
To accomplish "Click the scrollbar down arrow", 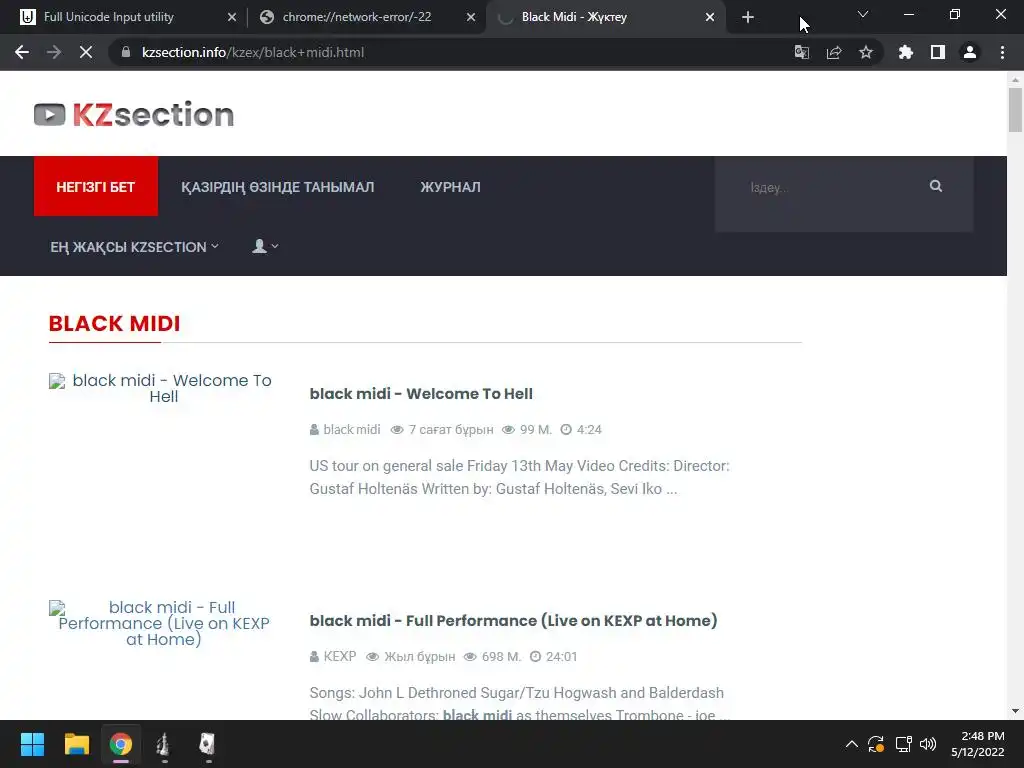I will pos(1015,711).
